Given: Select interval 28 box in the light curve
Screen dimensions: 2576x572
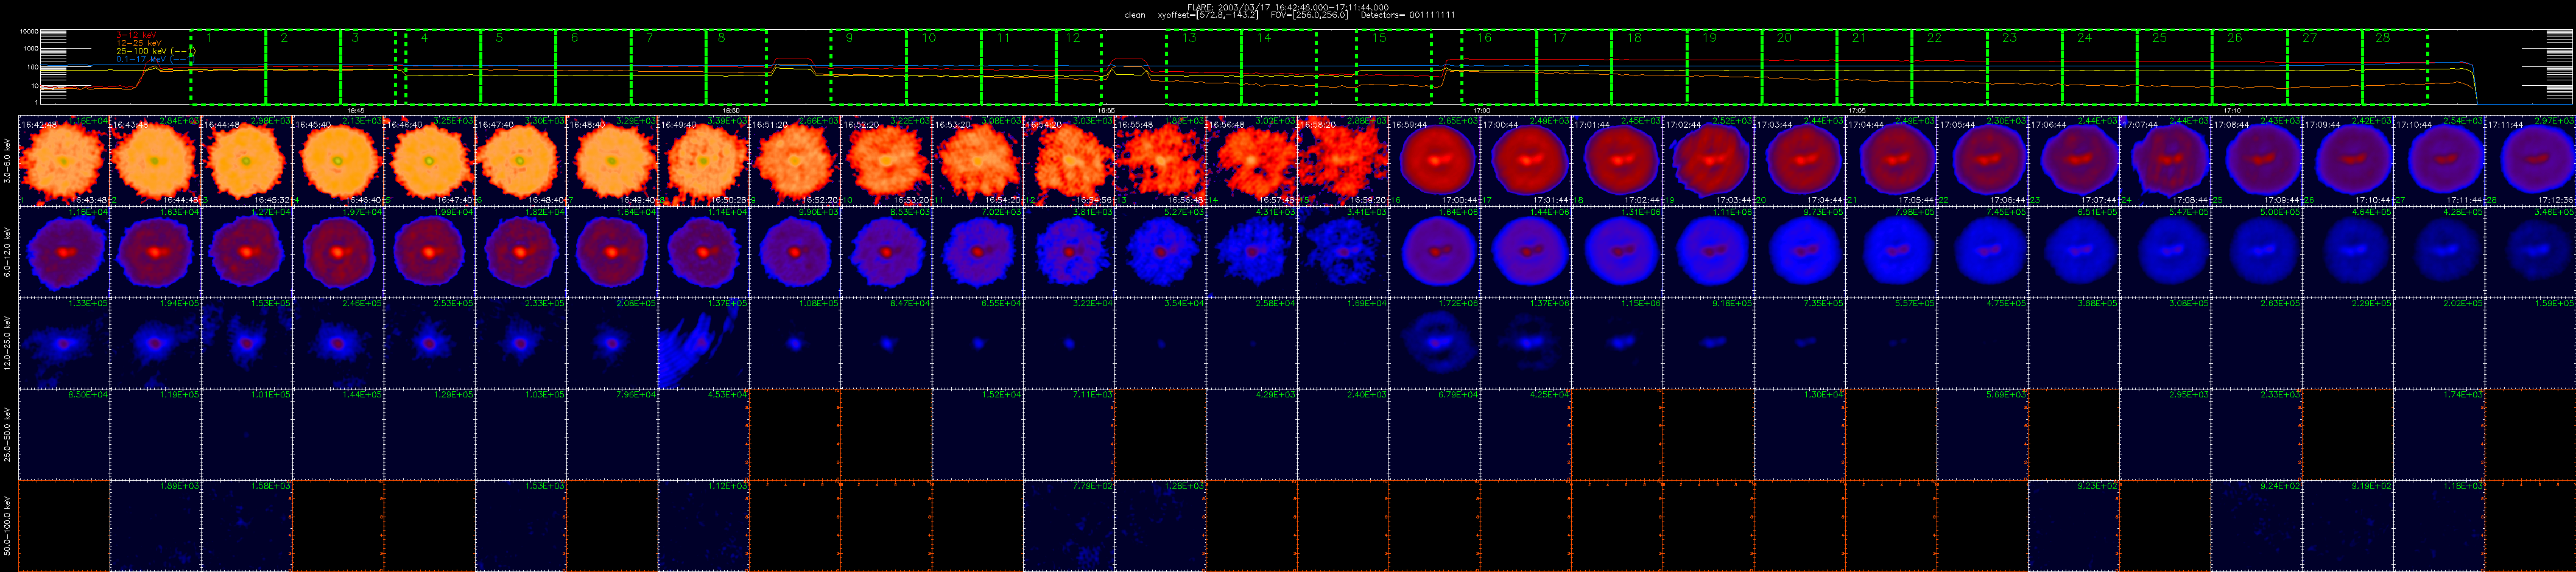Looking at the screenshot, I should (2394, 67).
